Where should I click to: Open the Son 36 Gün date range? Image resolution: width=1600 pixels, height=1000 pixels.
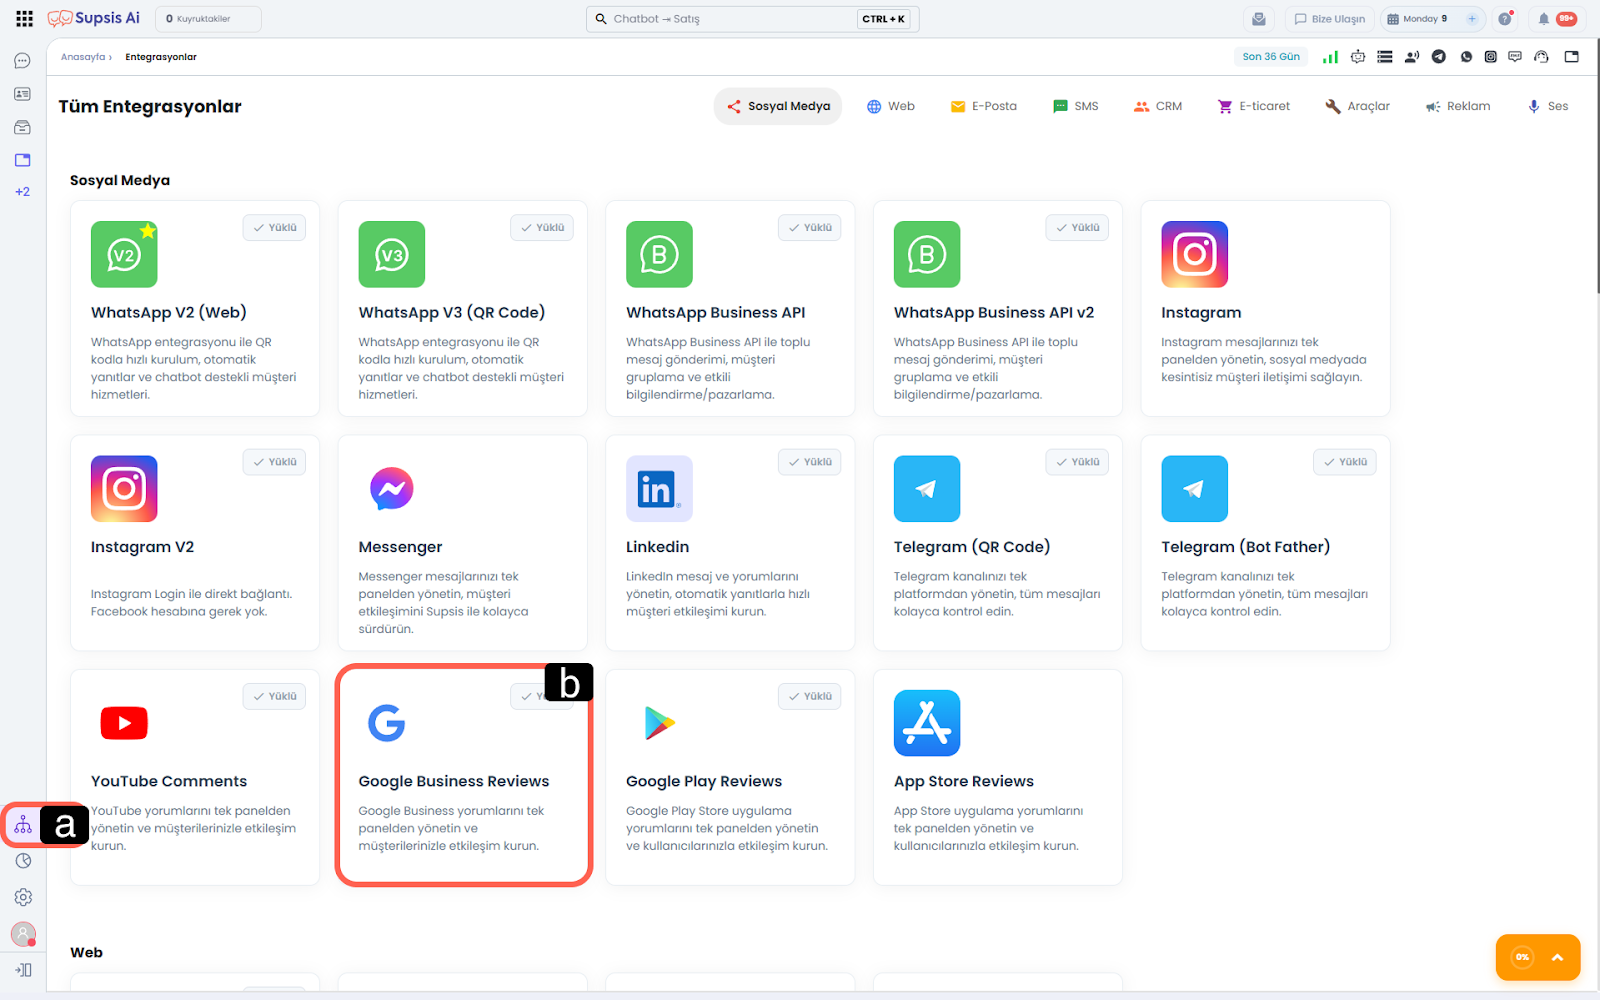point(1270,57)
